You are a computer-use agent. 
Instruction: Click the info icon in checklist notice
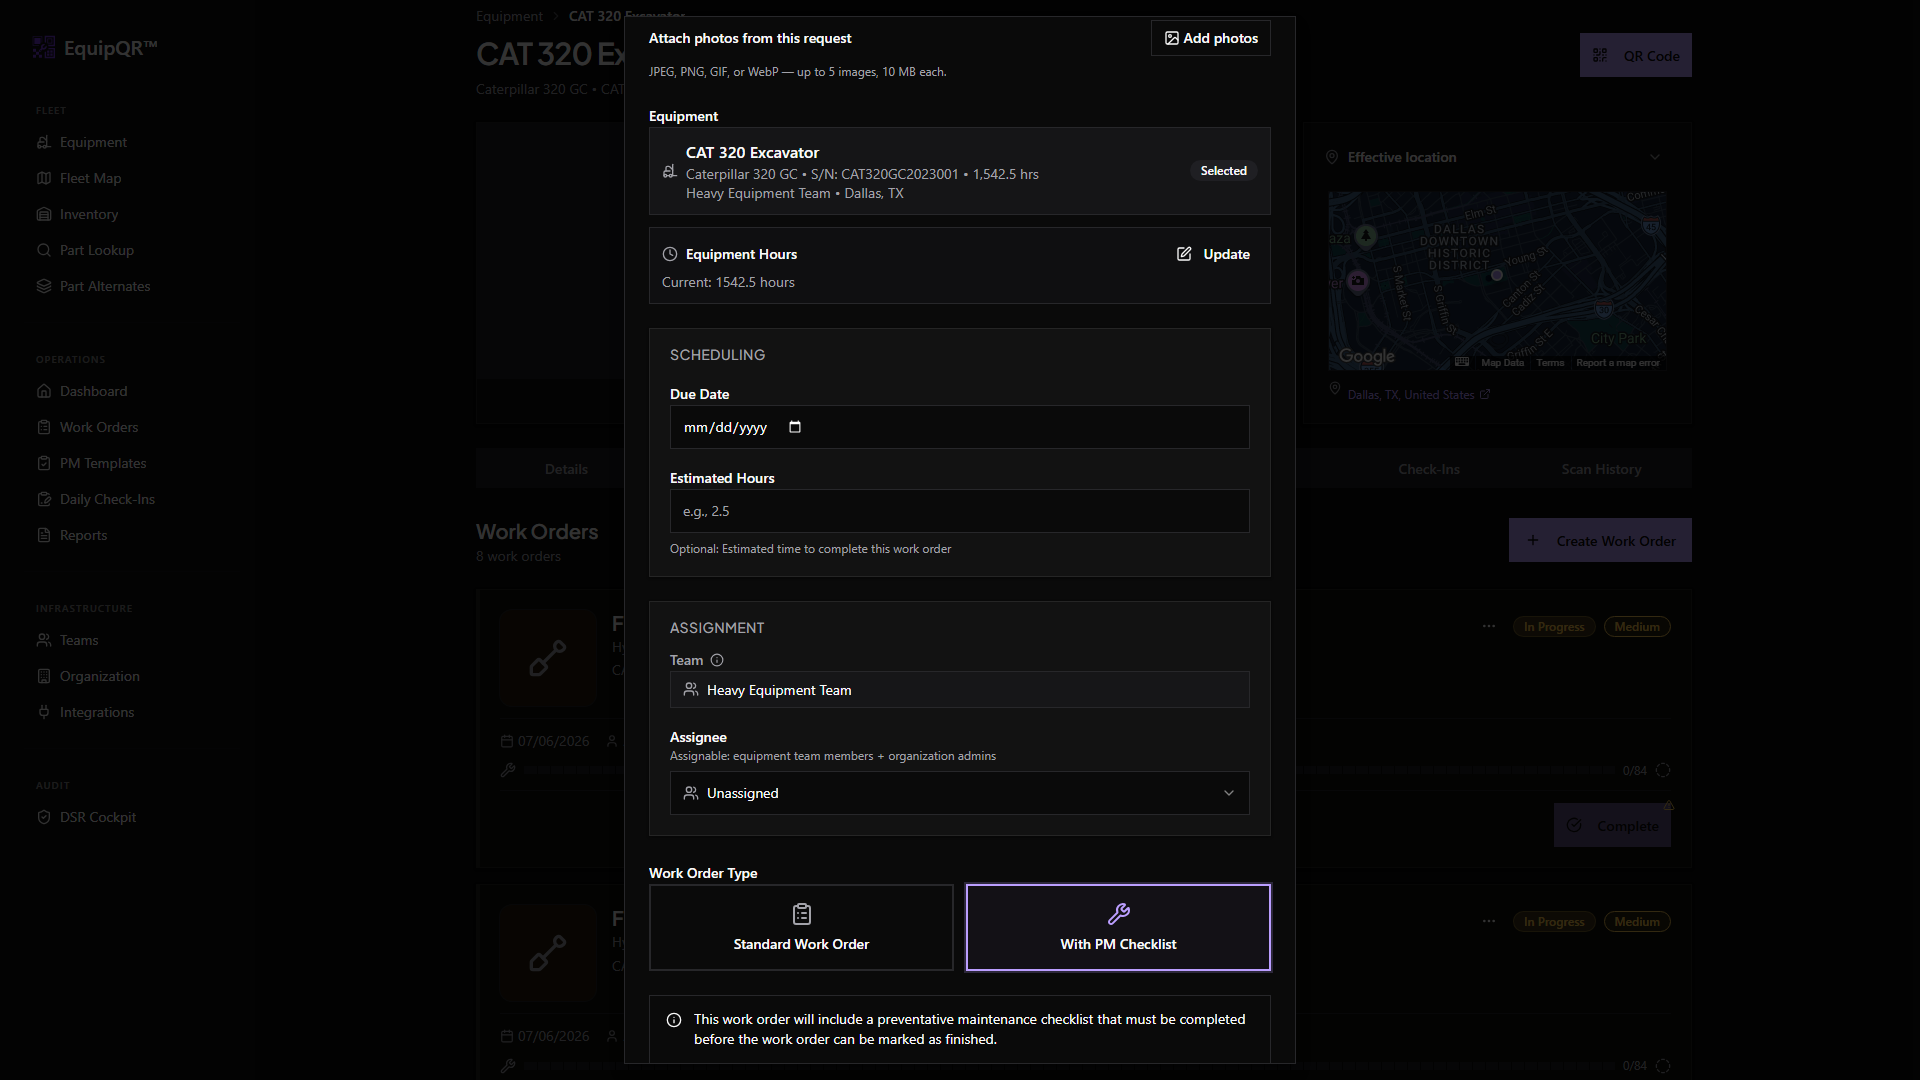674,1020
